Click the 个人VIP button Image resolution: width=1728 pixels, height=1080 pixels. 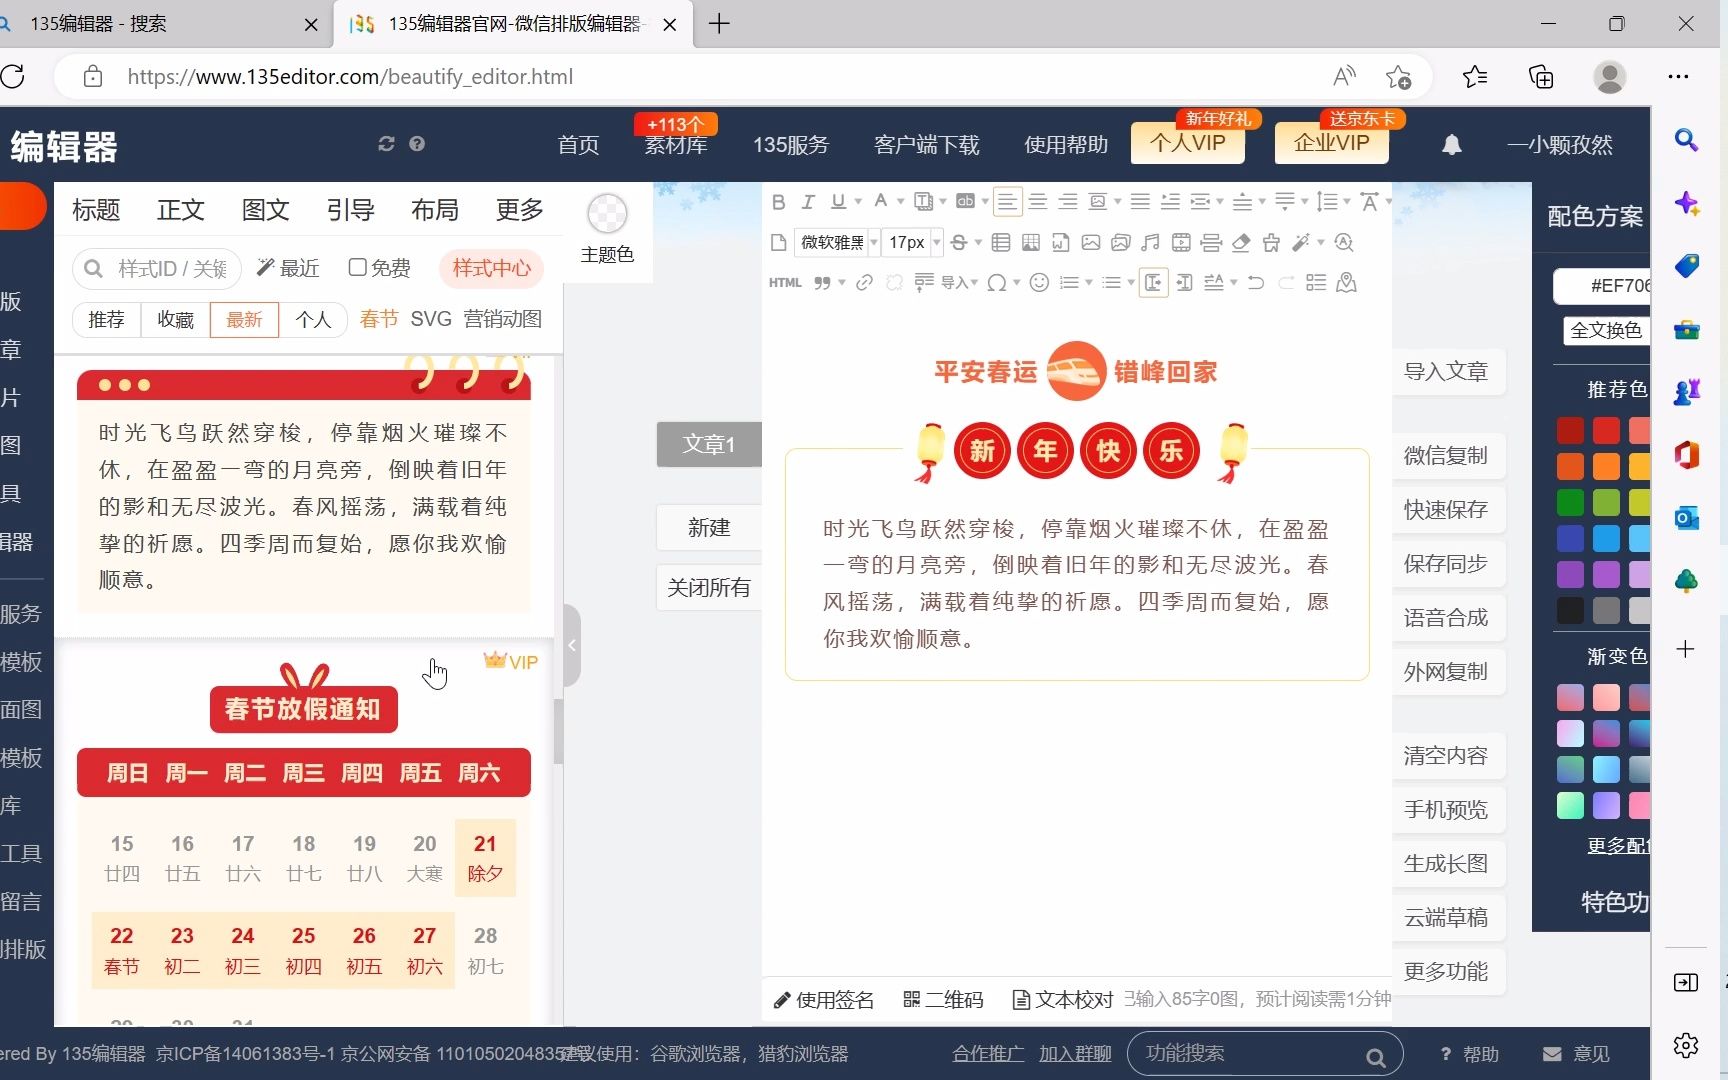pos(1188,143)
